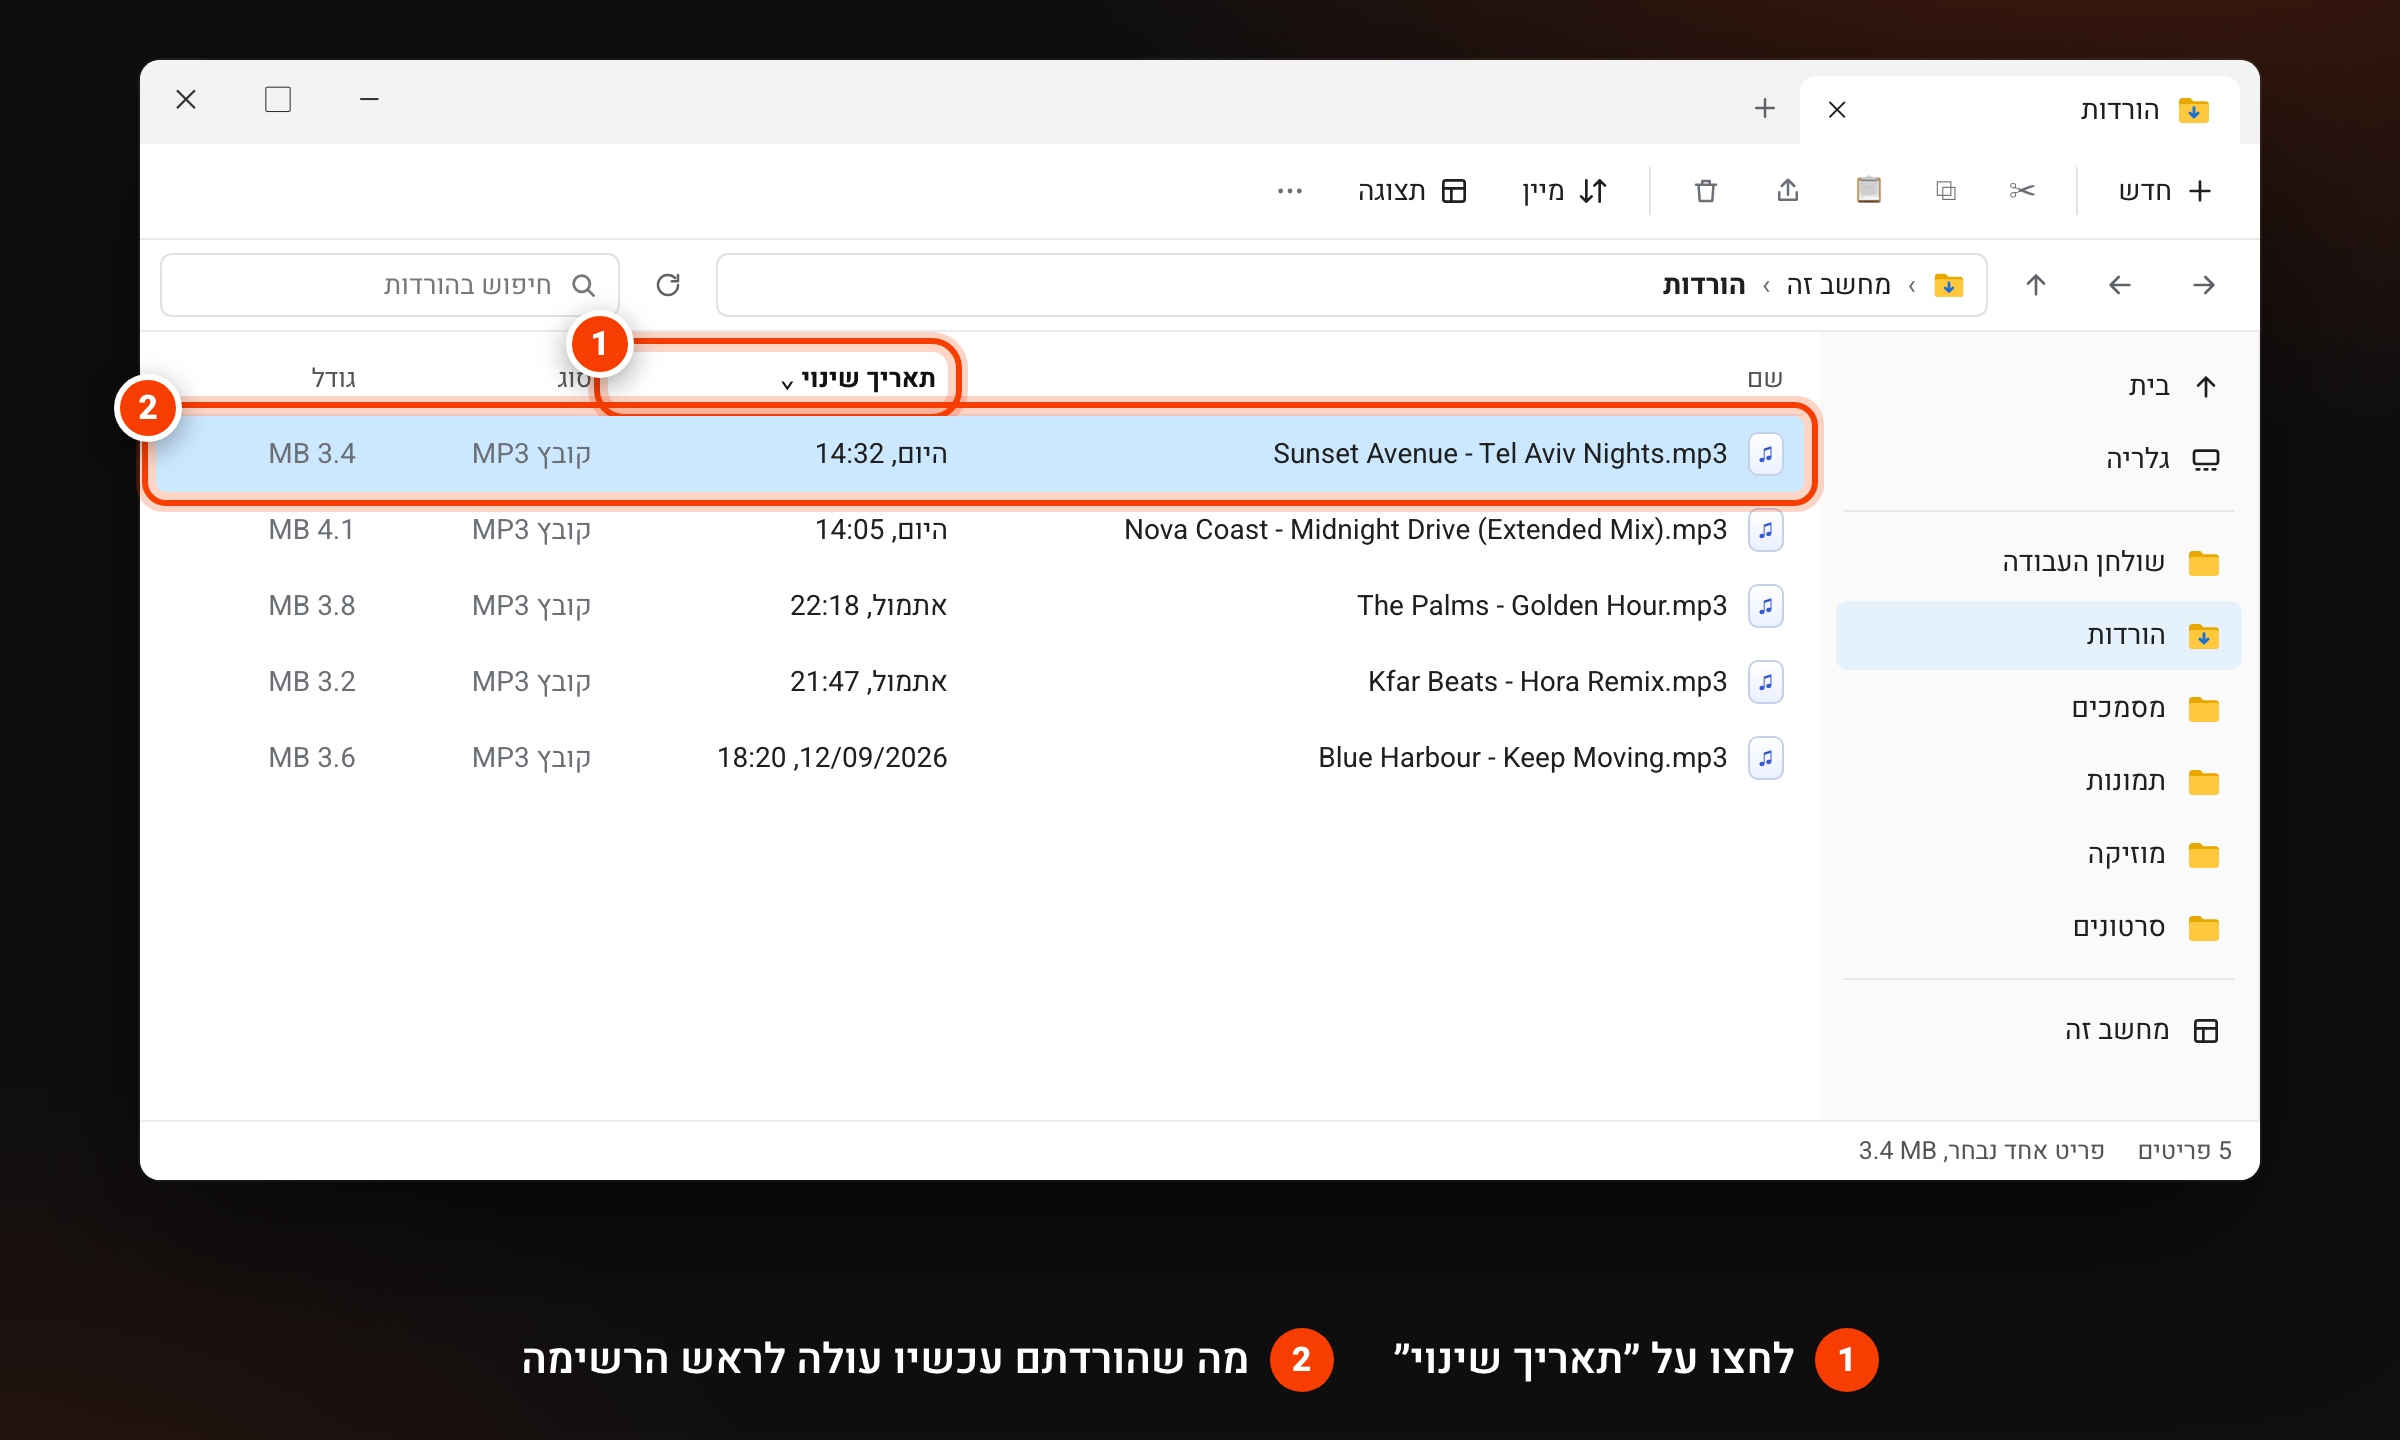2400x1440 pixels.
Task: Select Nova Coast - Midnight Drive (Extended Mix).mp3
Action: pos(980,530)
